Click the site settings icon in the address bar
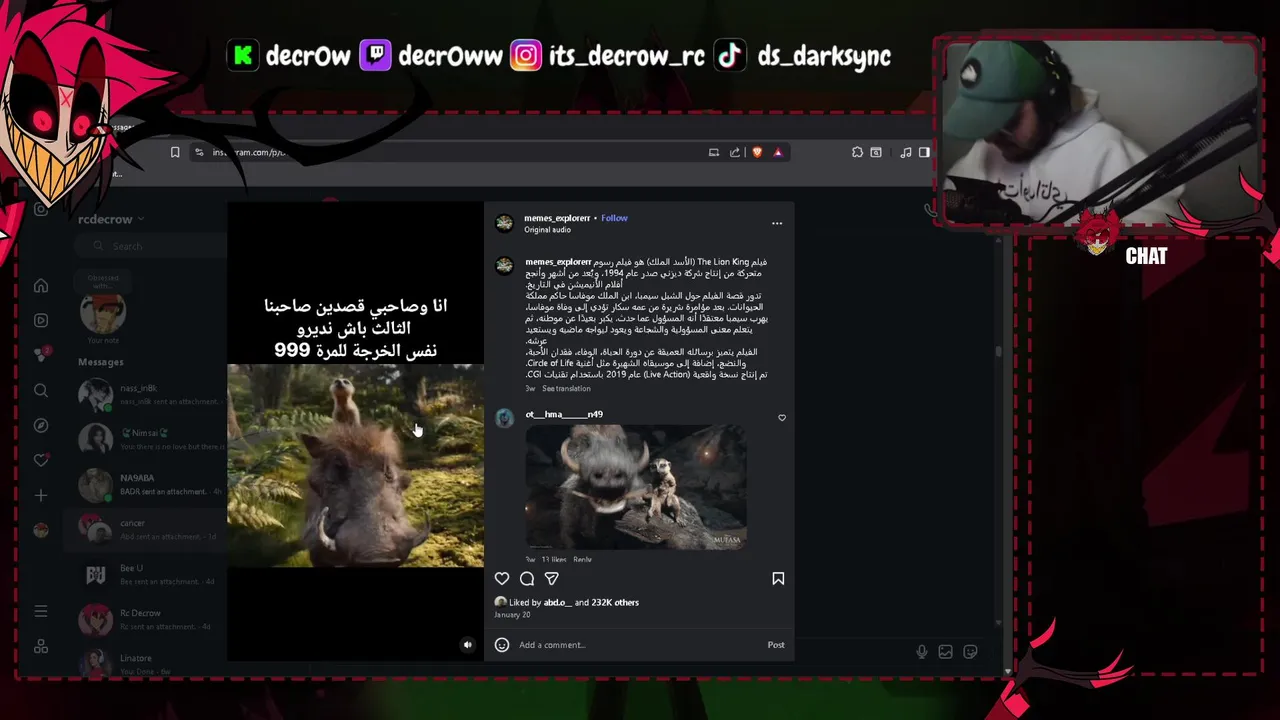The width and height of the screenshot is (1280, 720). pyautogui.click(x=199, y=152)
